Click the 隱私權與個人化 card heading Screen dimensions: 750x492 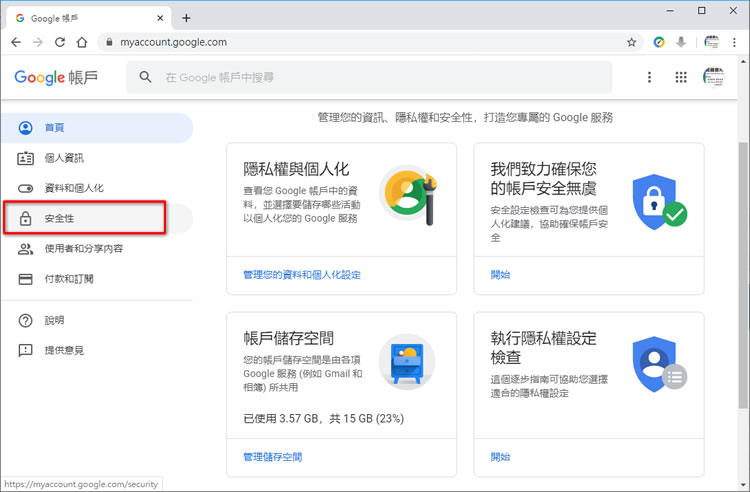click(x=296, y=169)
